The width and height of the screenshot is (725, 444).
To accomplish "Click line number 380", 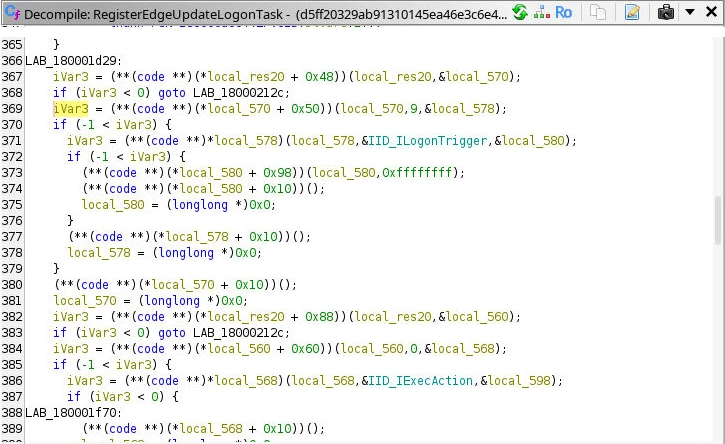I will 12,285.
